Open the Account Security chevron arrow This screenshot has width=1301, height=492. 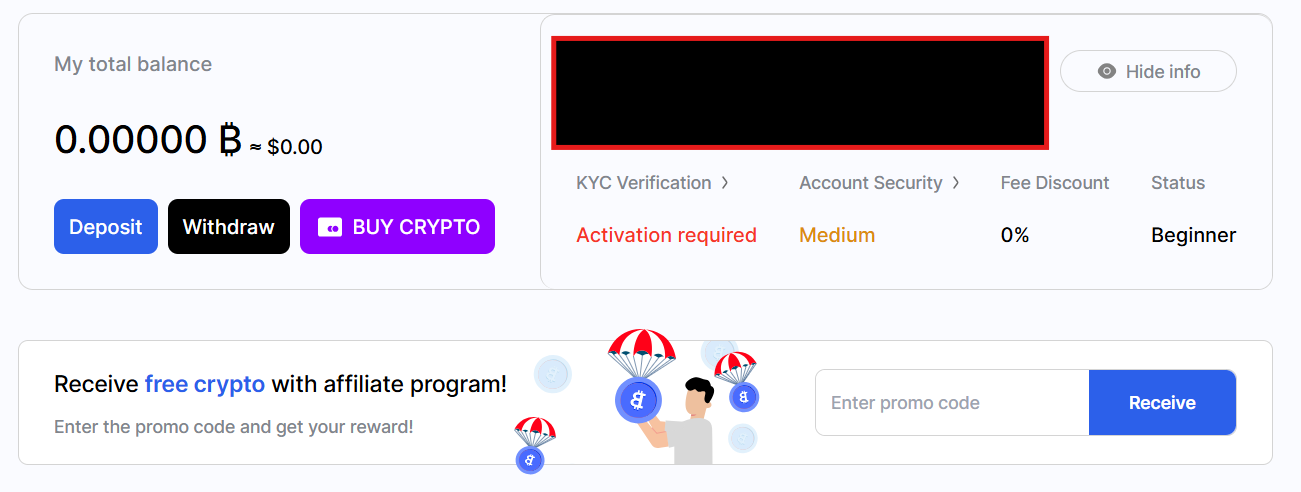pos(956,183)
